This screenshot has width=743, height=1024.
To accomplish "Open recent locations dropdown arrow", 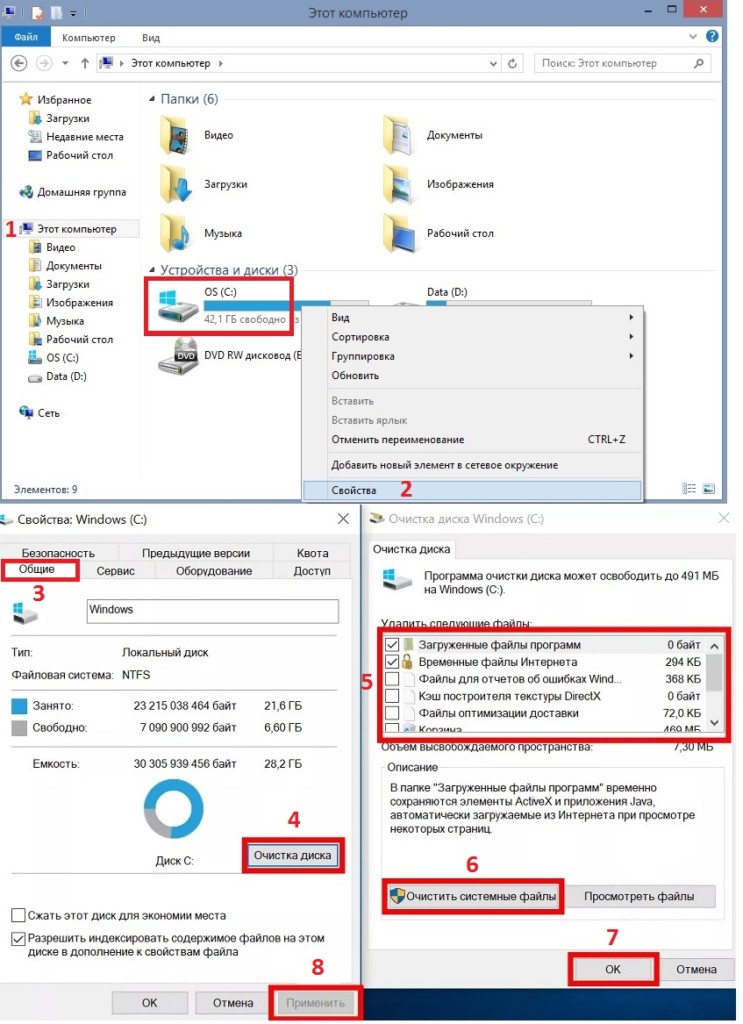I will tap(65, 63).
